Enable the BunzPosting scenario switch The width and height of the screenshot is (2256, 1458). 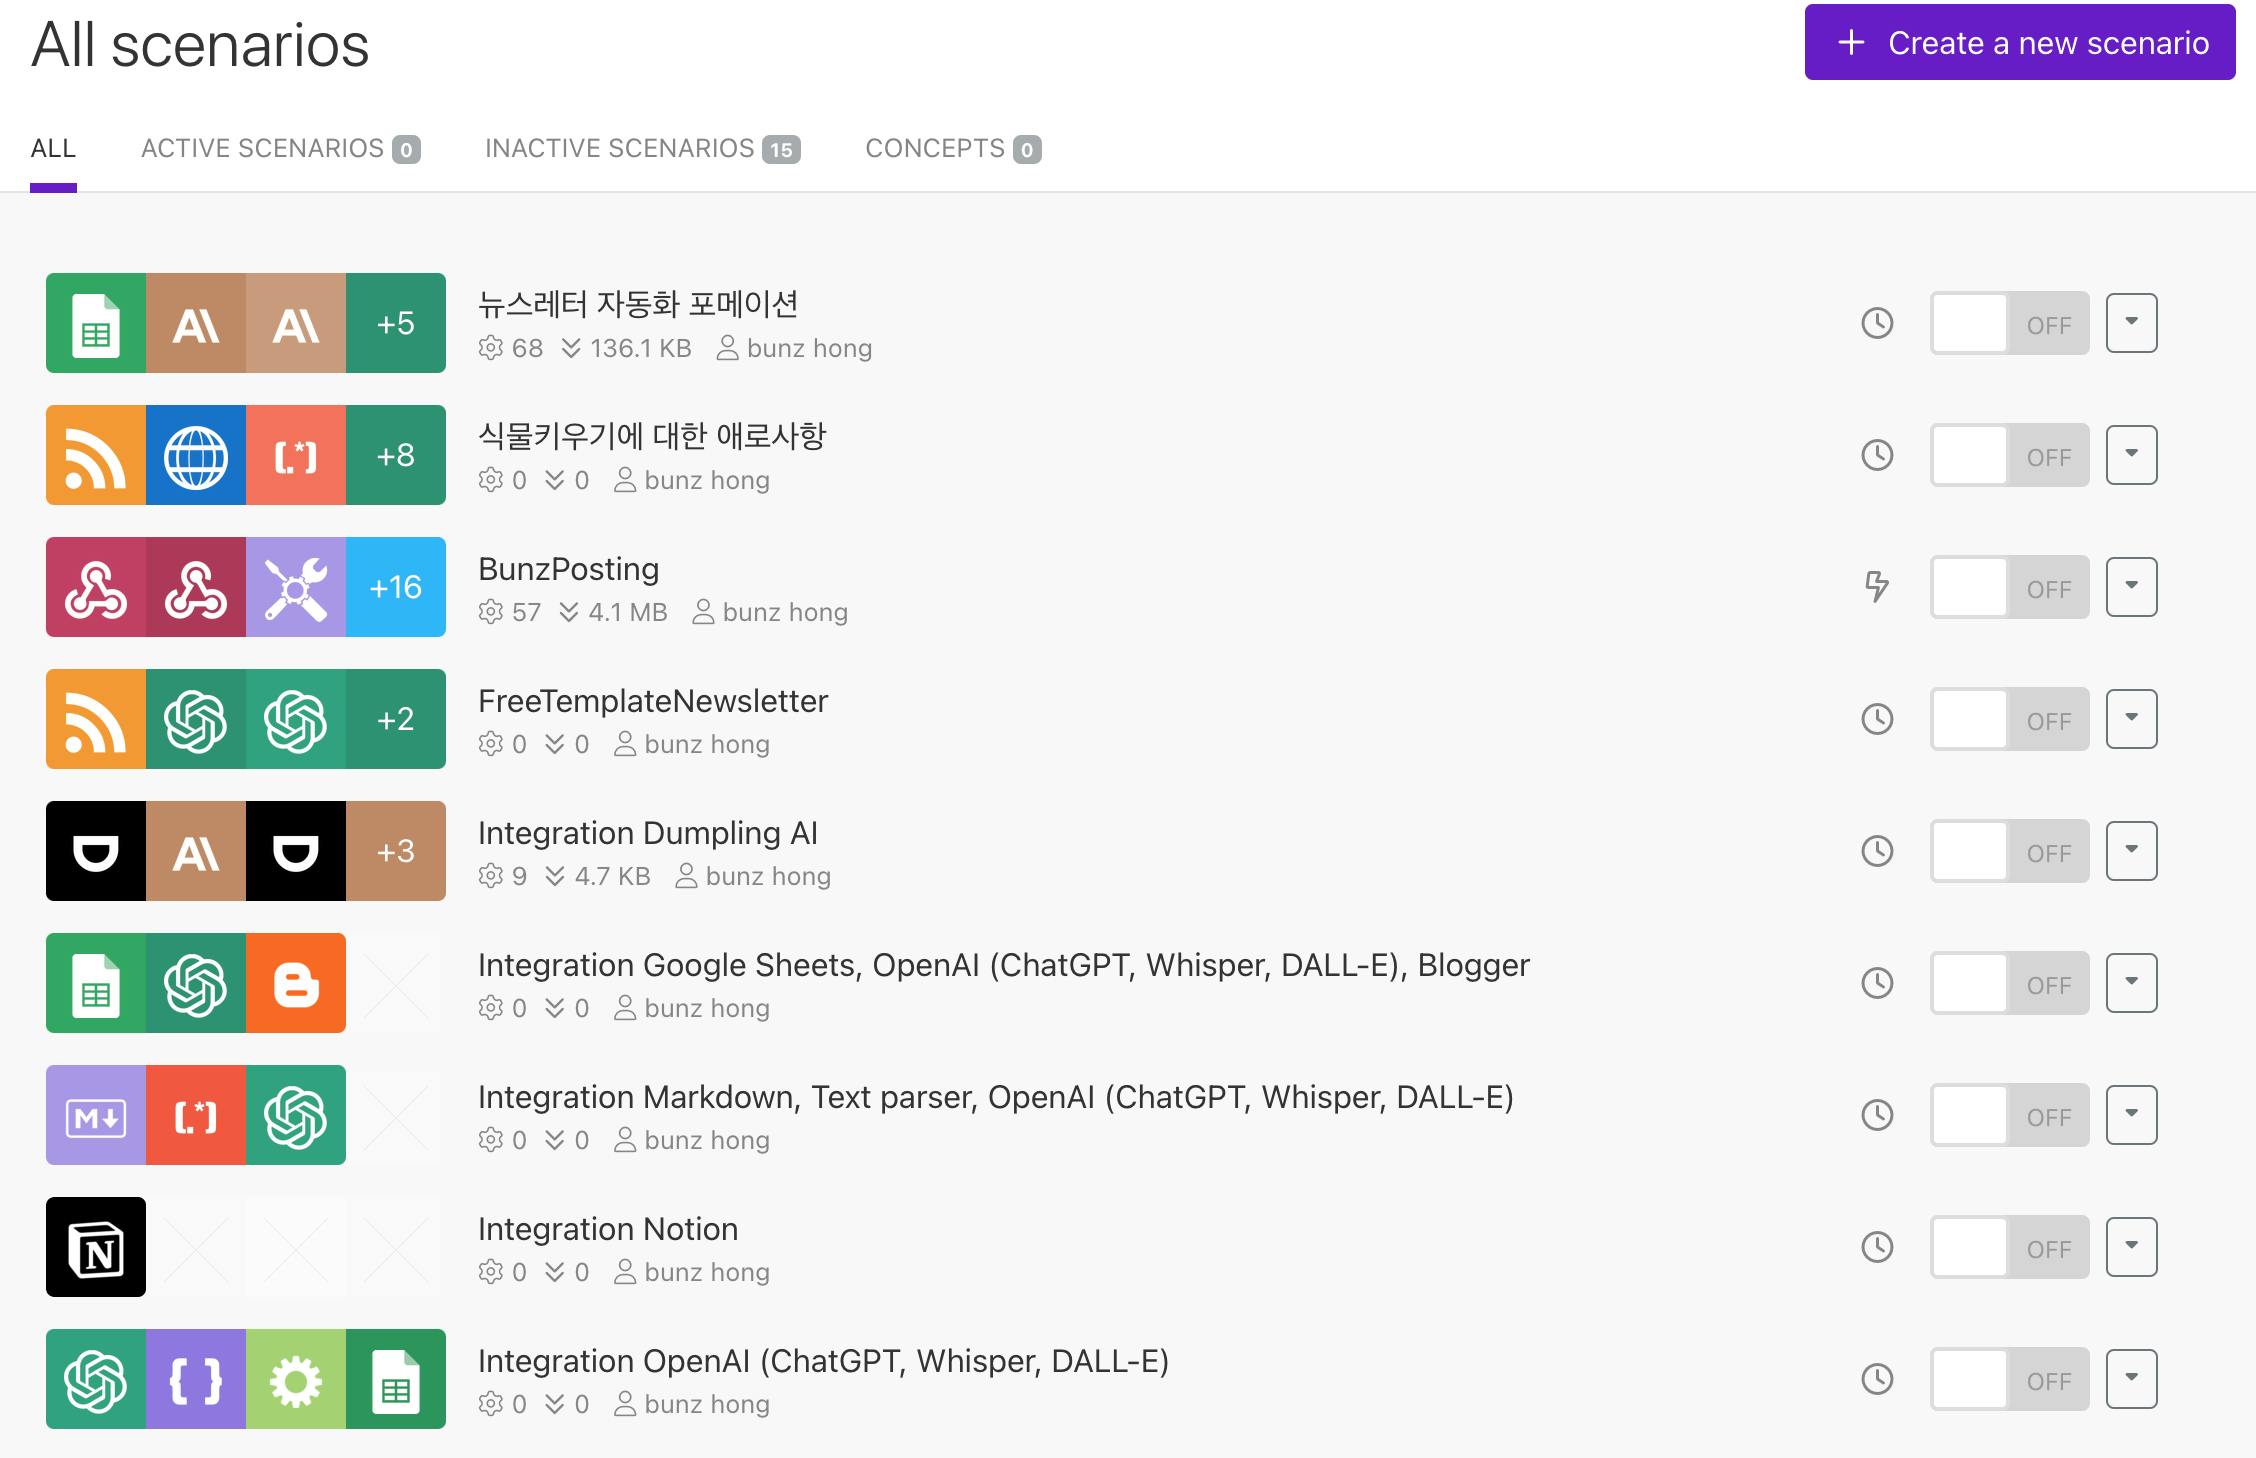pyautogui.click(x=2009, y=587)
